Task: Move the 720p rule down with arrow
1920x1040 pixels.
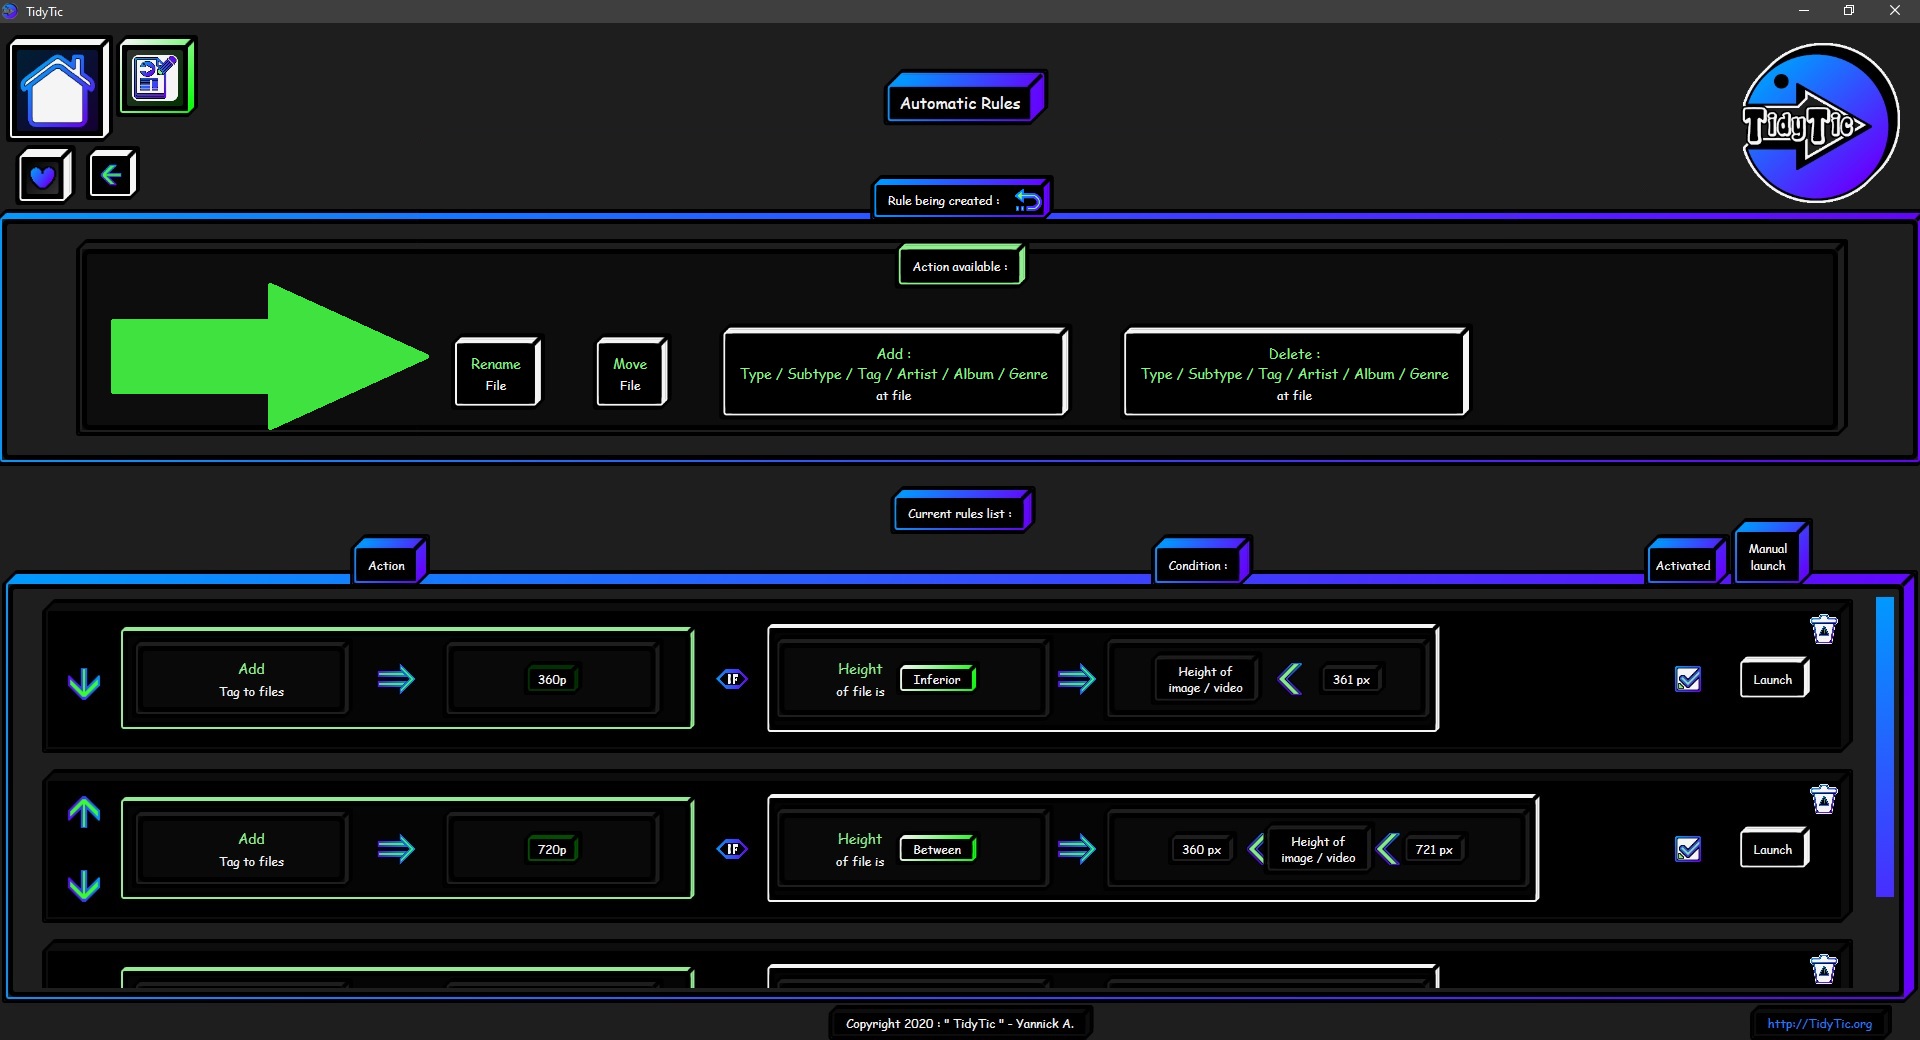Action: 84,885
